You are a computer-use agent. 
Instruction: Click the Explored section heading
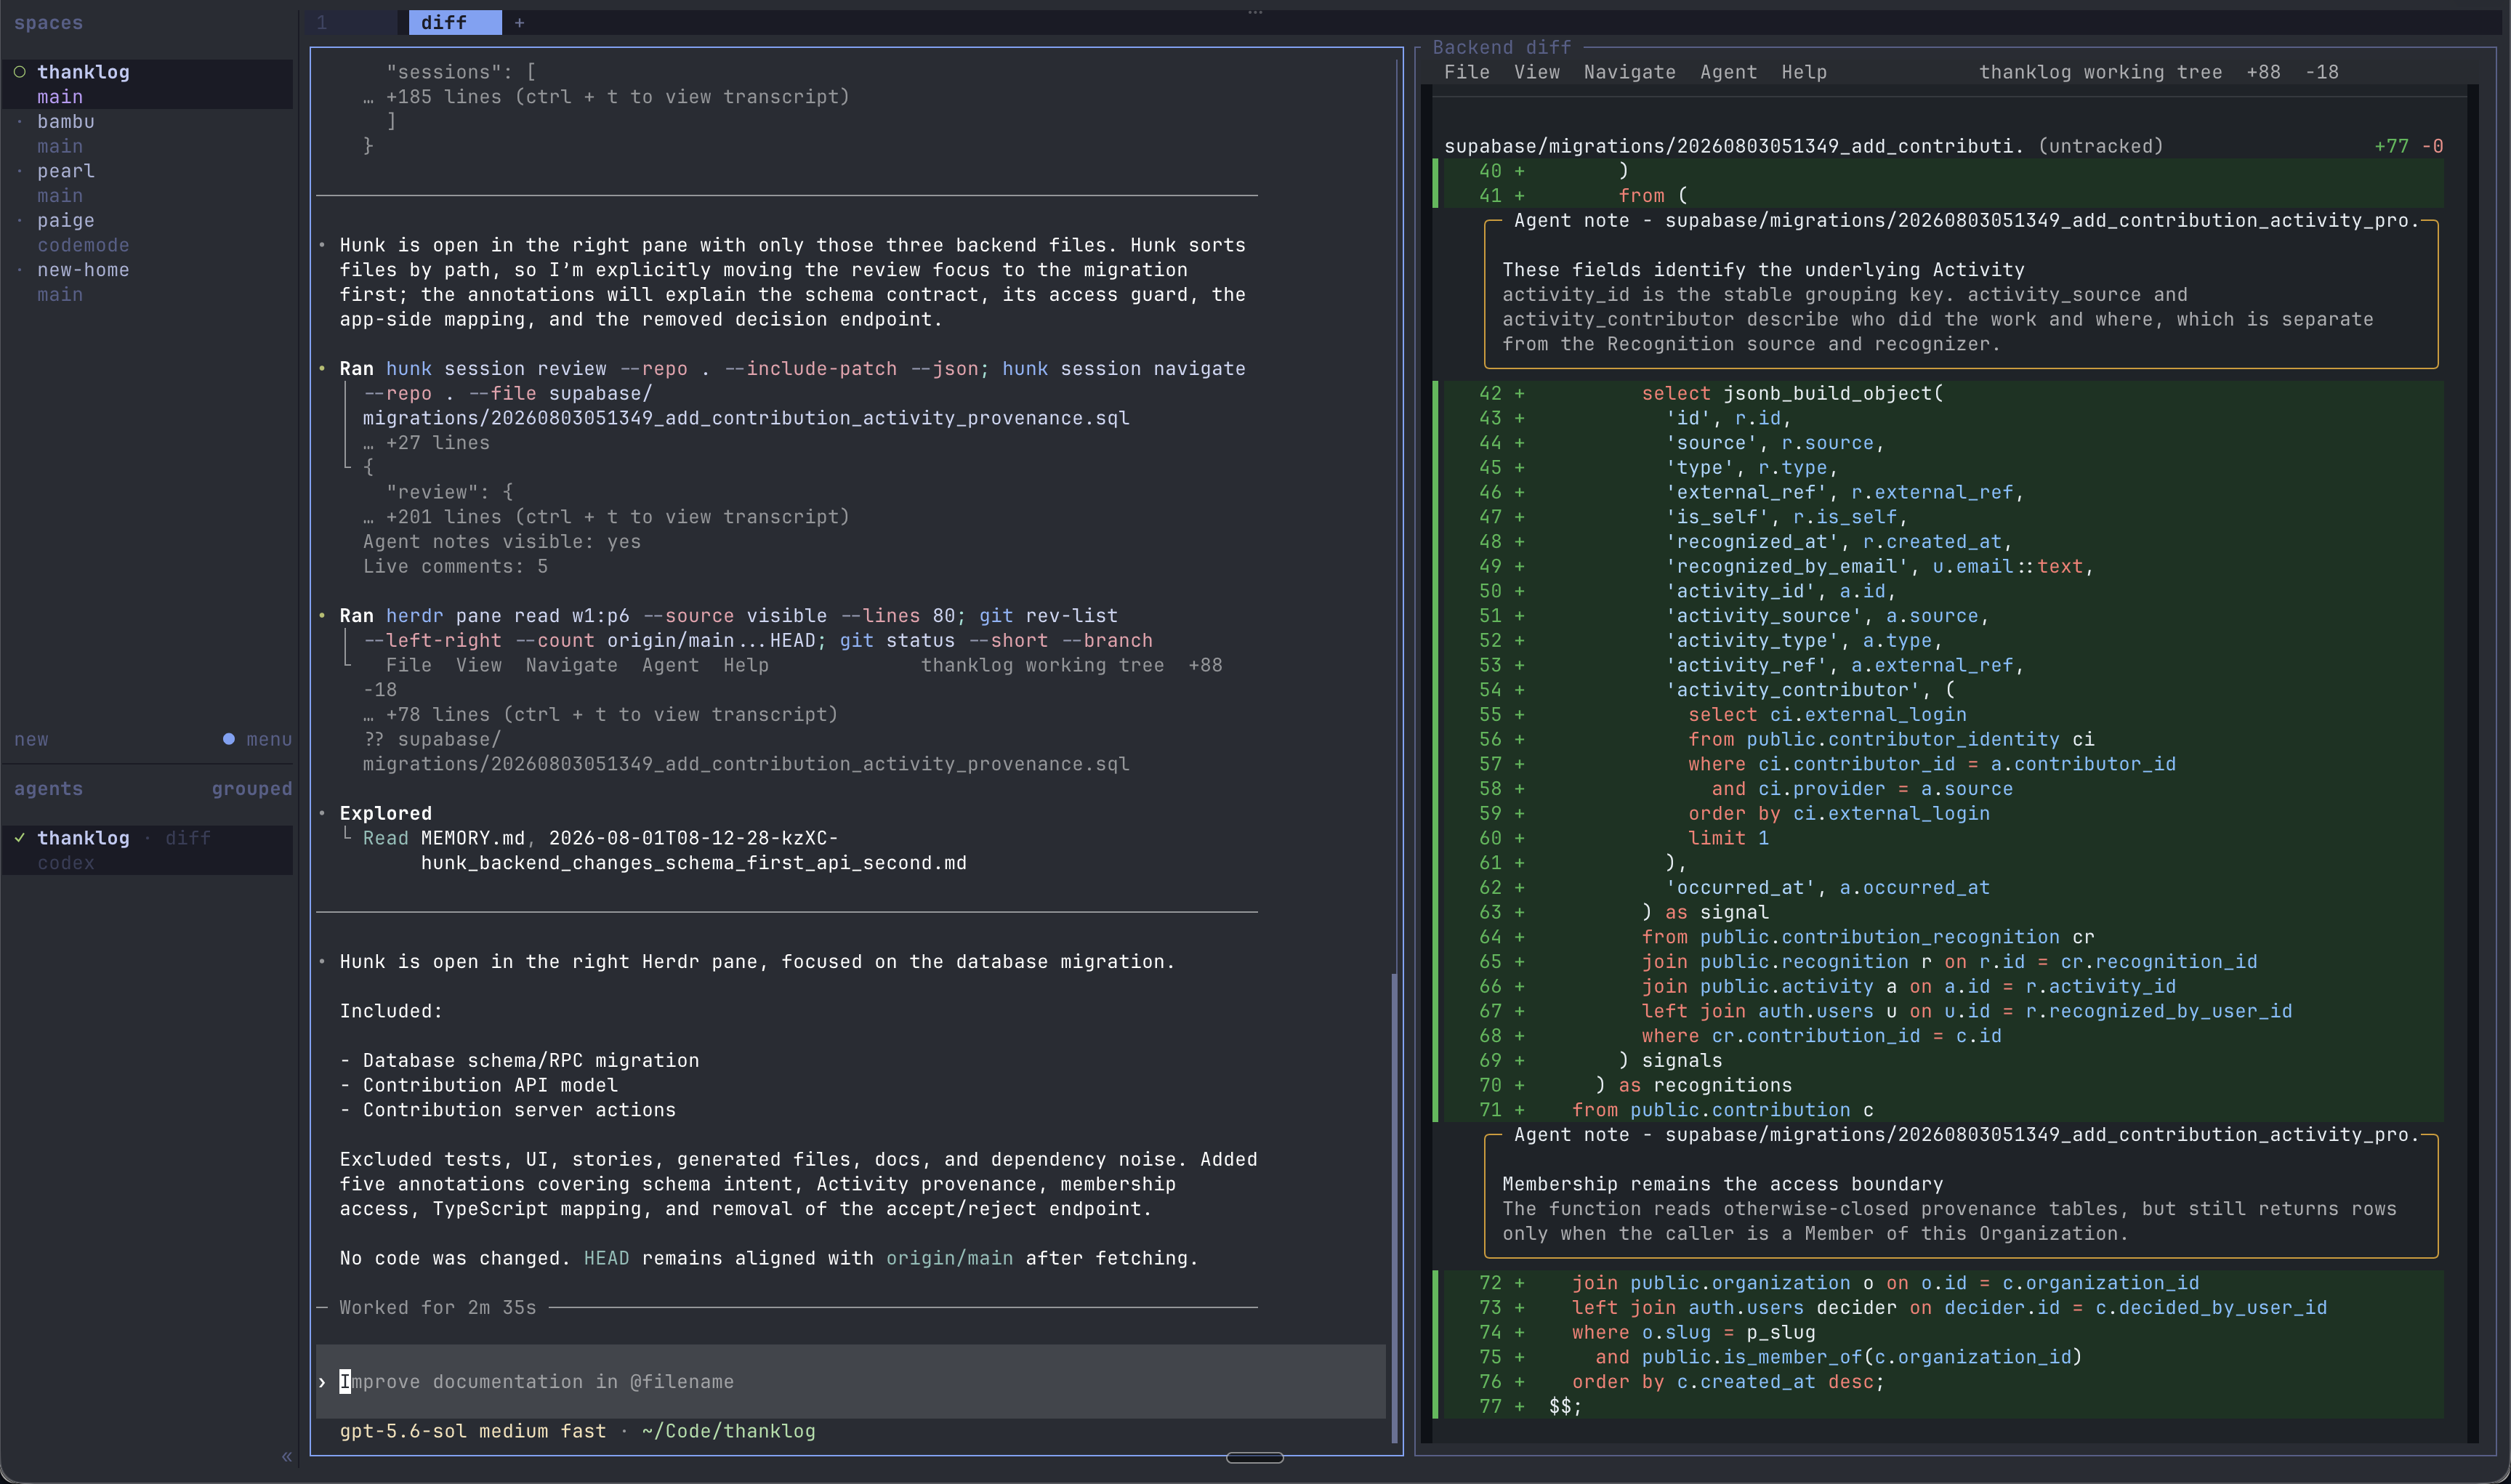click(x=385, y=813)
